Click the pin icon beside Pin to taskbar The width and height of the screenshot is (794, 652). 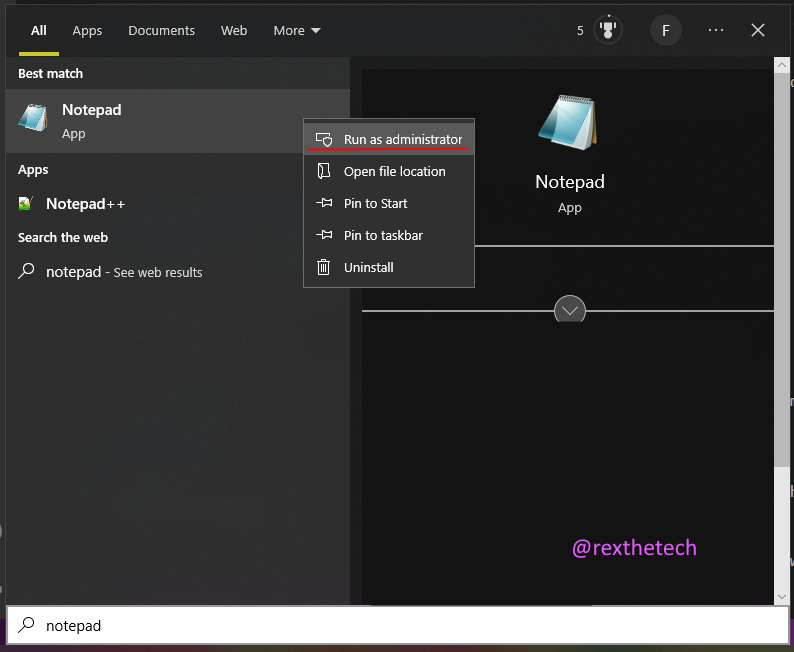click(324, 235)
